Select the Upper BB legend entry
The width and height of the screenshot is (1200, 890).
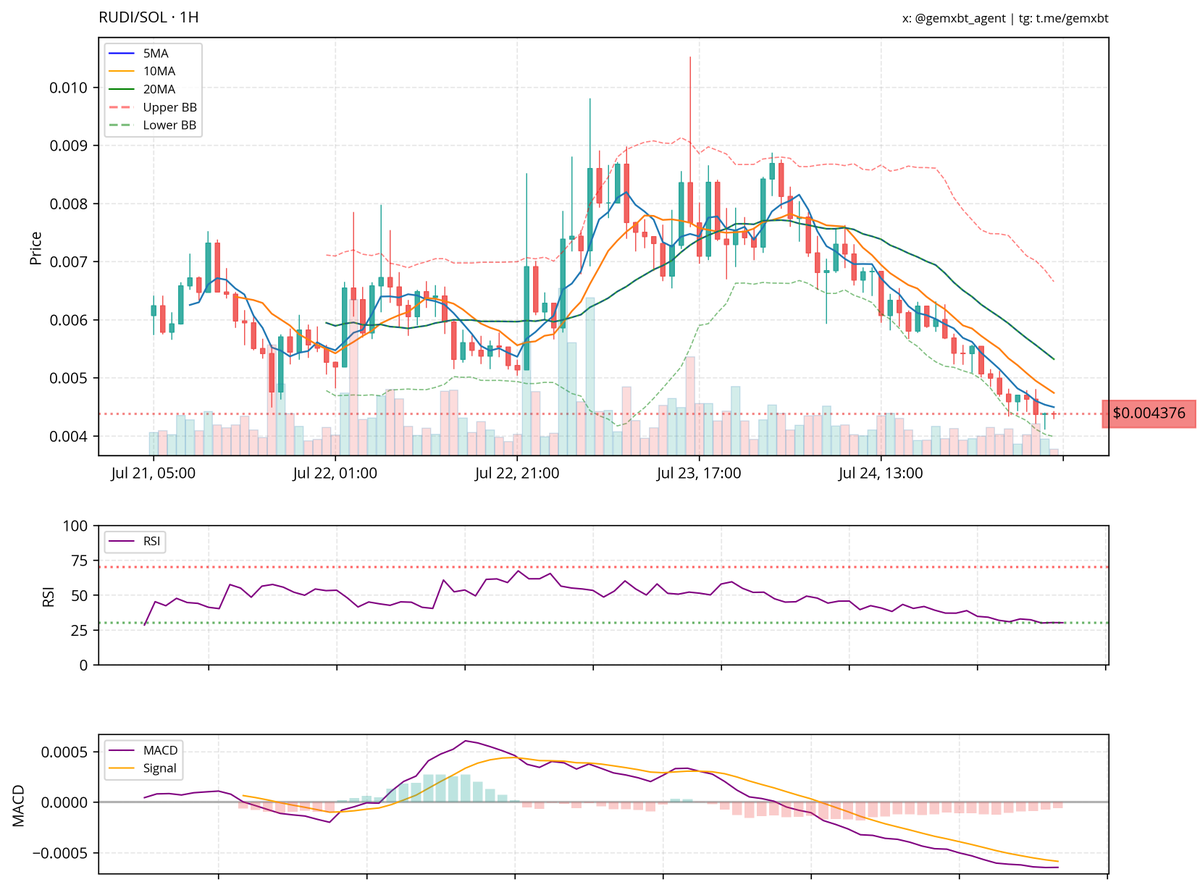[x=155, y=108]
